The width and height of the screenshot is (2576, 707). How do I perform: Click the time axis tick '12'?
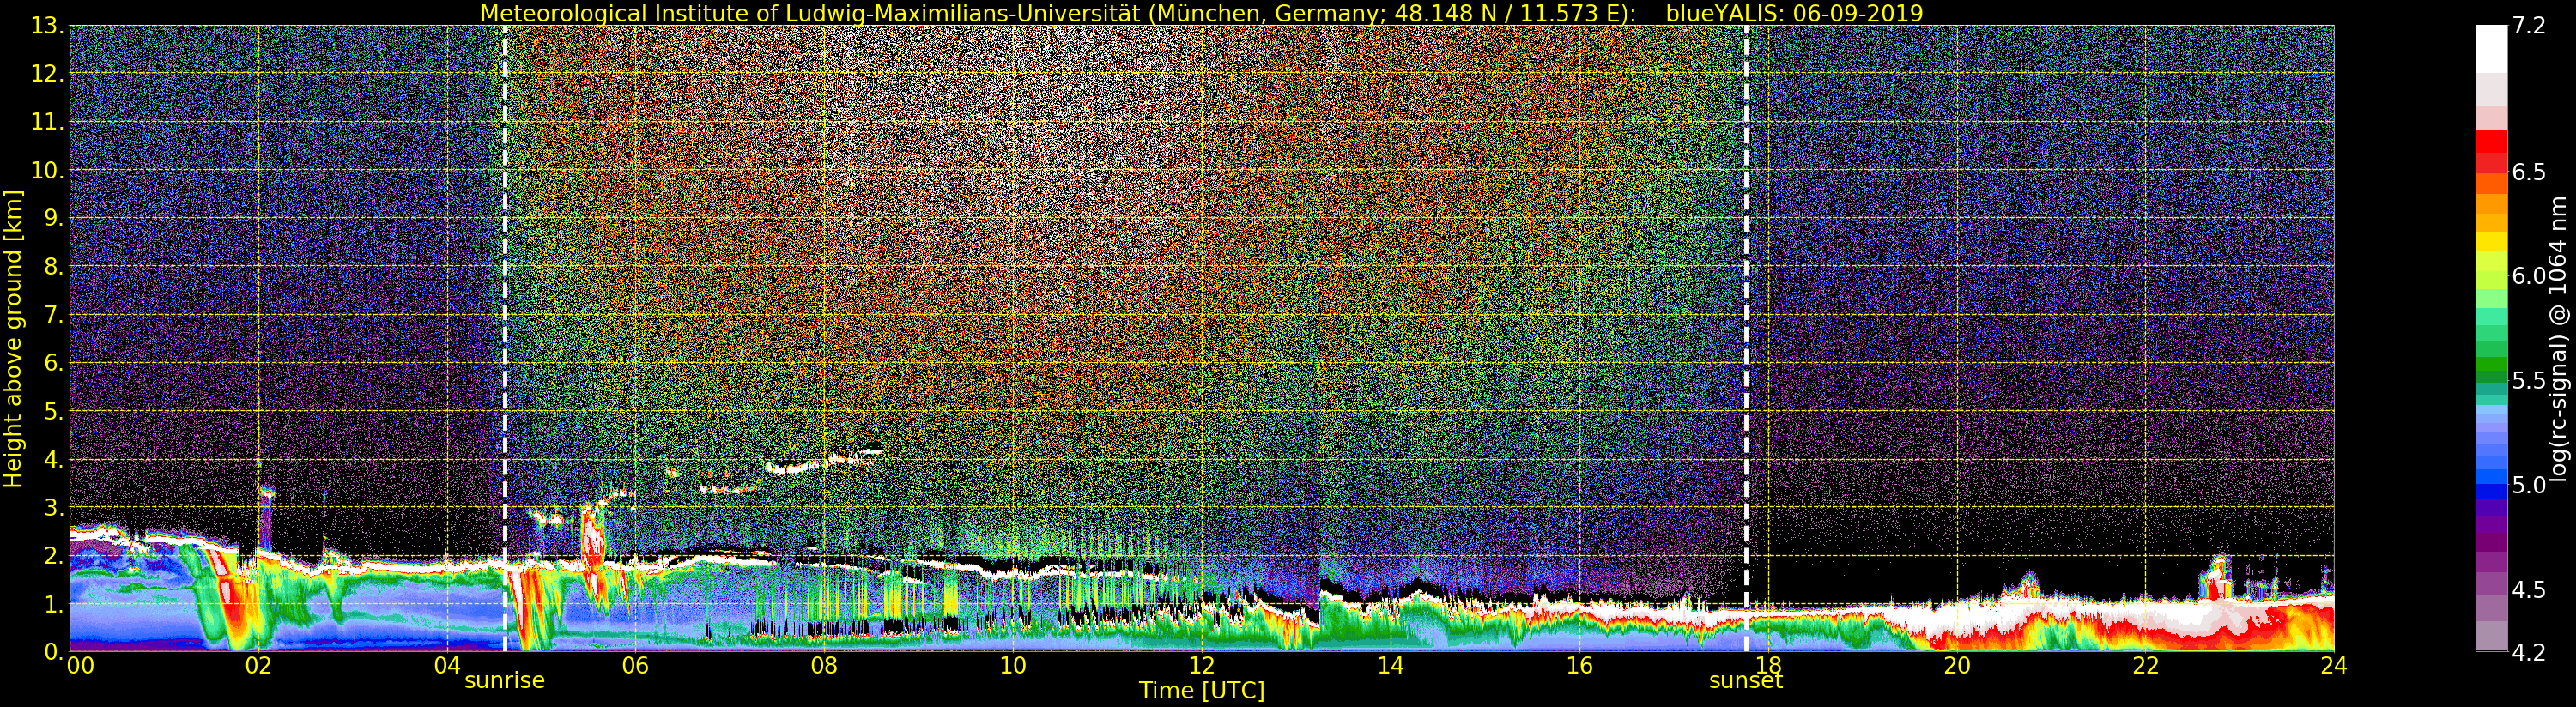(x=1201, y=666)
